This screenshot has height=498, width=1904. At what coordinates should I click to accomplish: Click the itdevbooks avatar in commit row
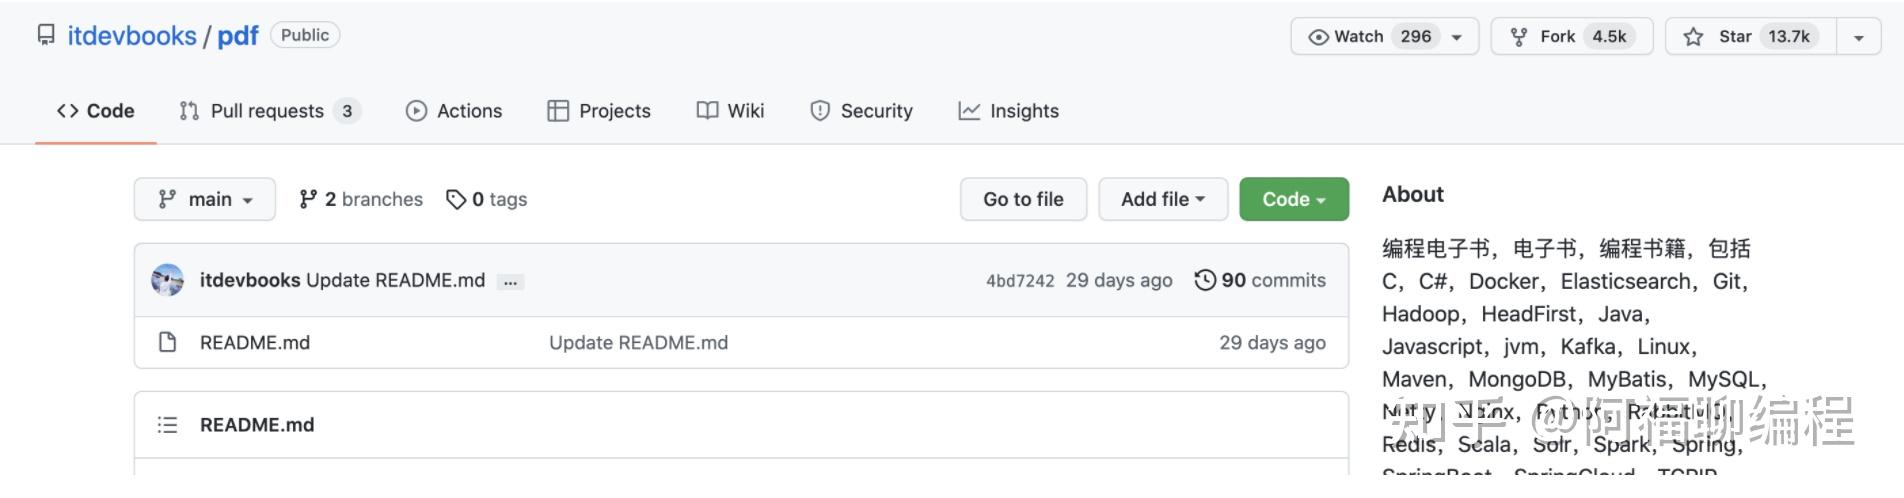click(167, 280)
